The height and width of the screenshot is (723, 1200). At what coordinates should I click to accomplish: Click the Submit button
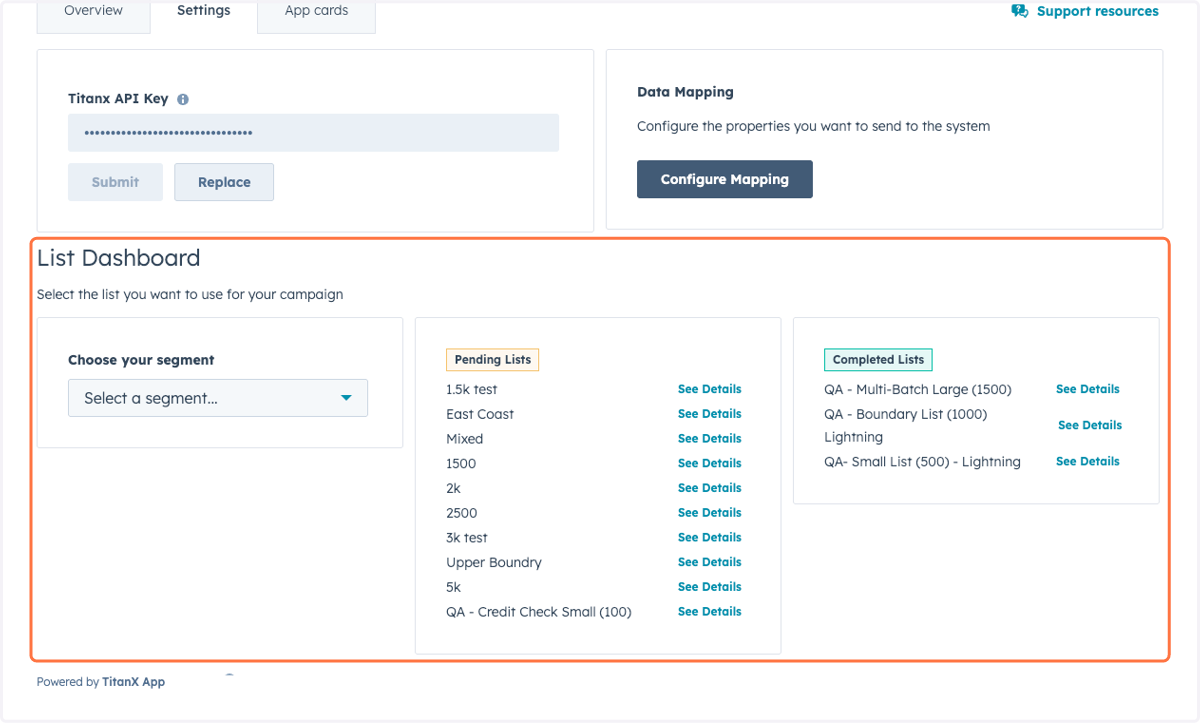pyautogui.click(x=115, y=182)
